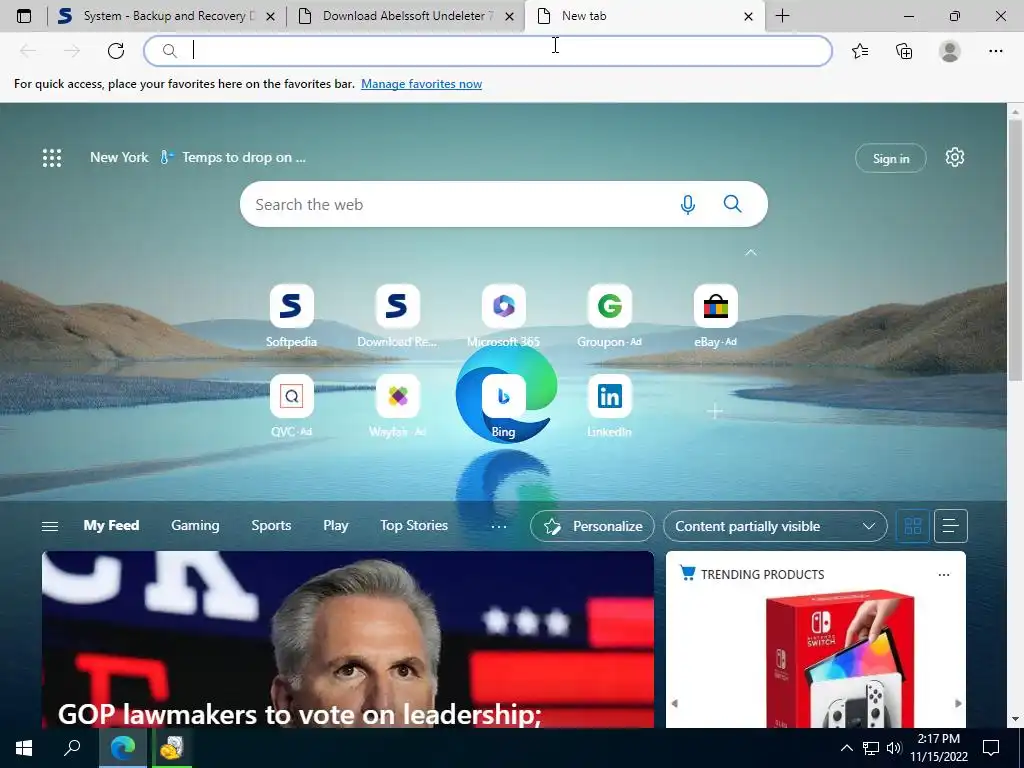Switch feed to grid view
The image size is (1024, 768).
912,526
